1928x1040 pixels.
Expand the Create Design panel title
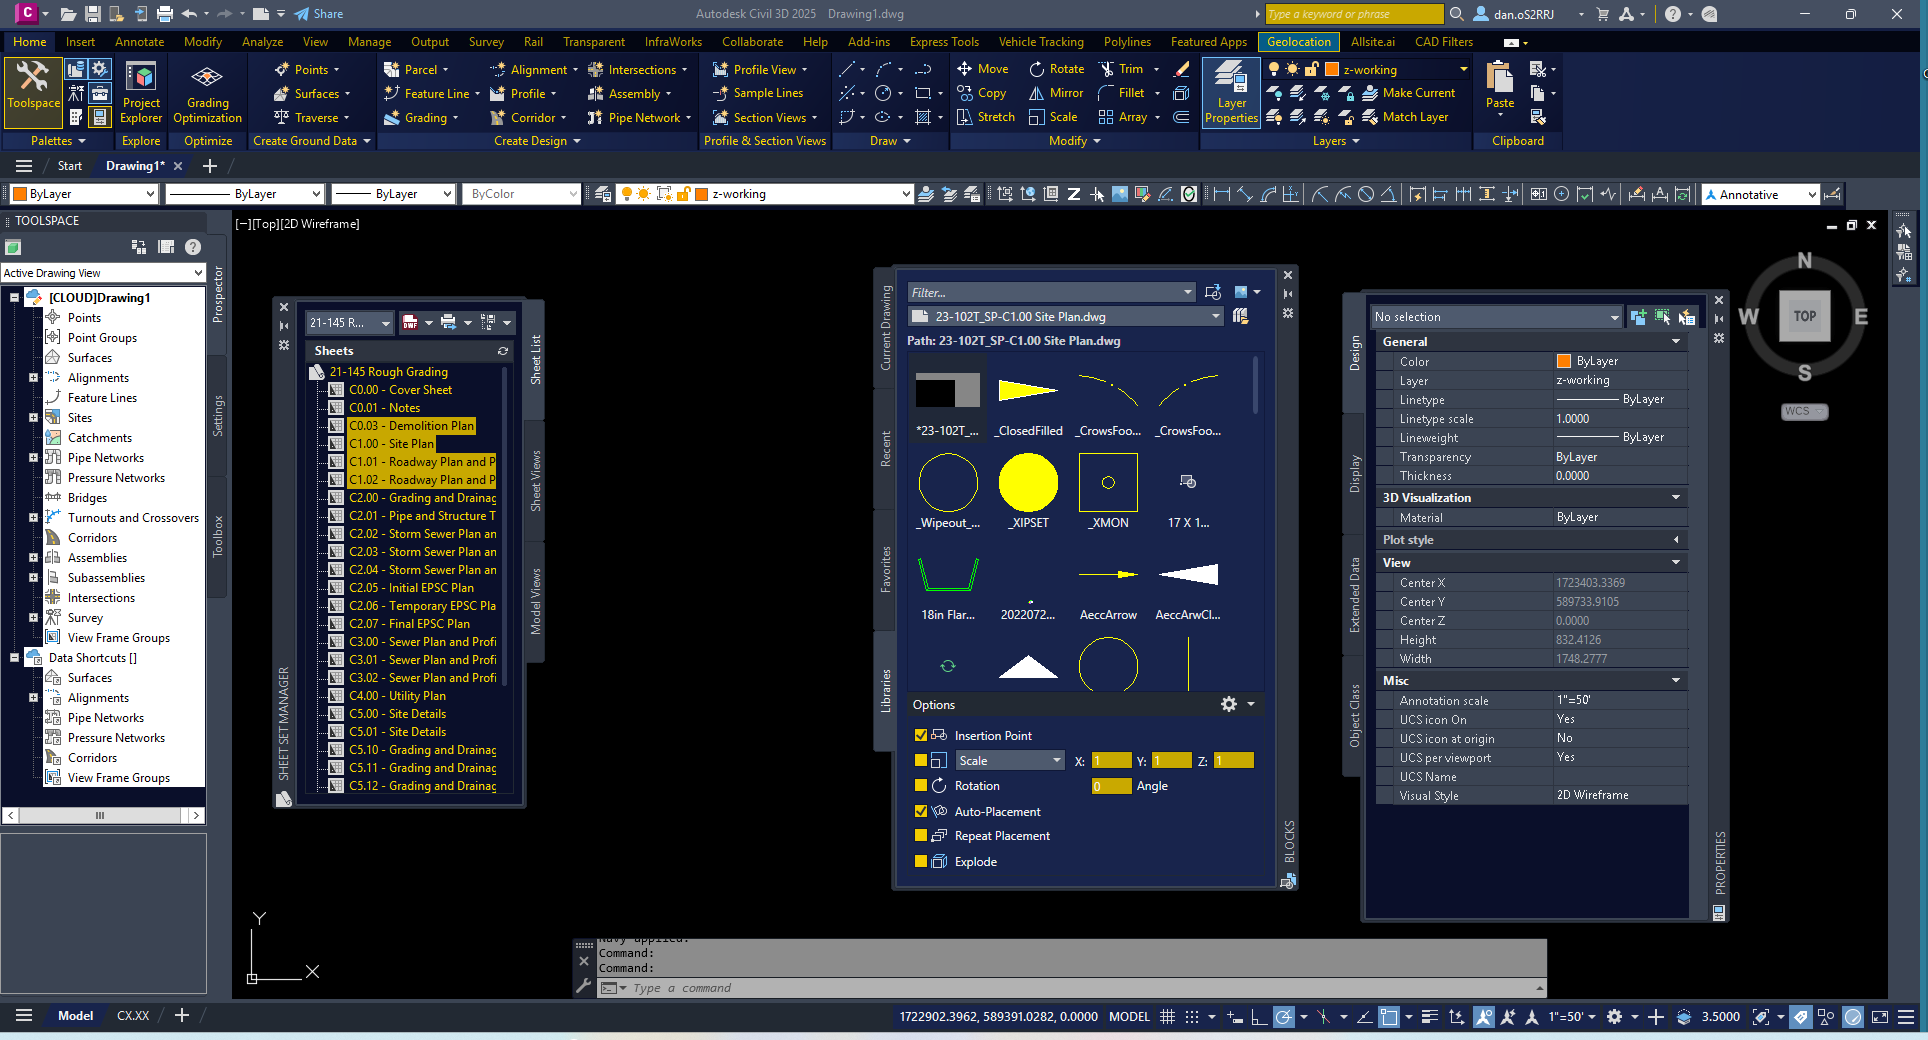537,141
